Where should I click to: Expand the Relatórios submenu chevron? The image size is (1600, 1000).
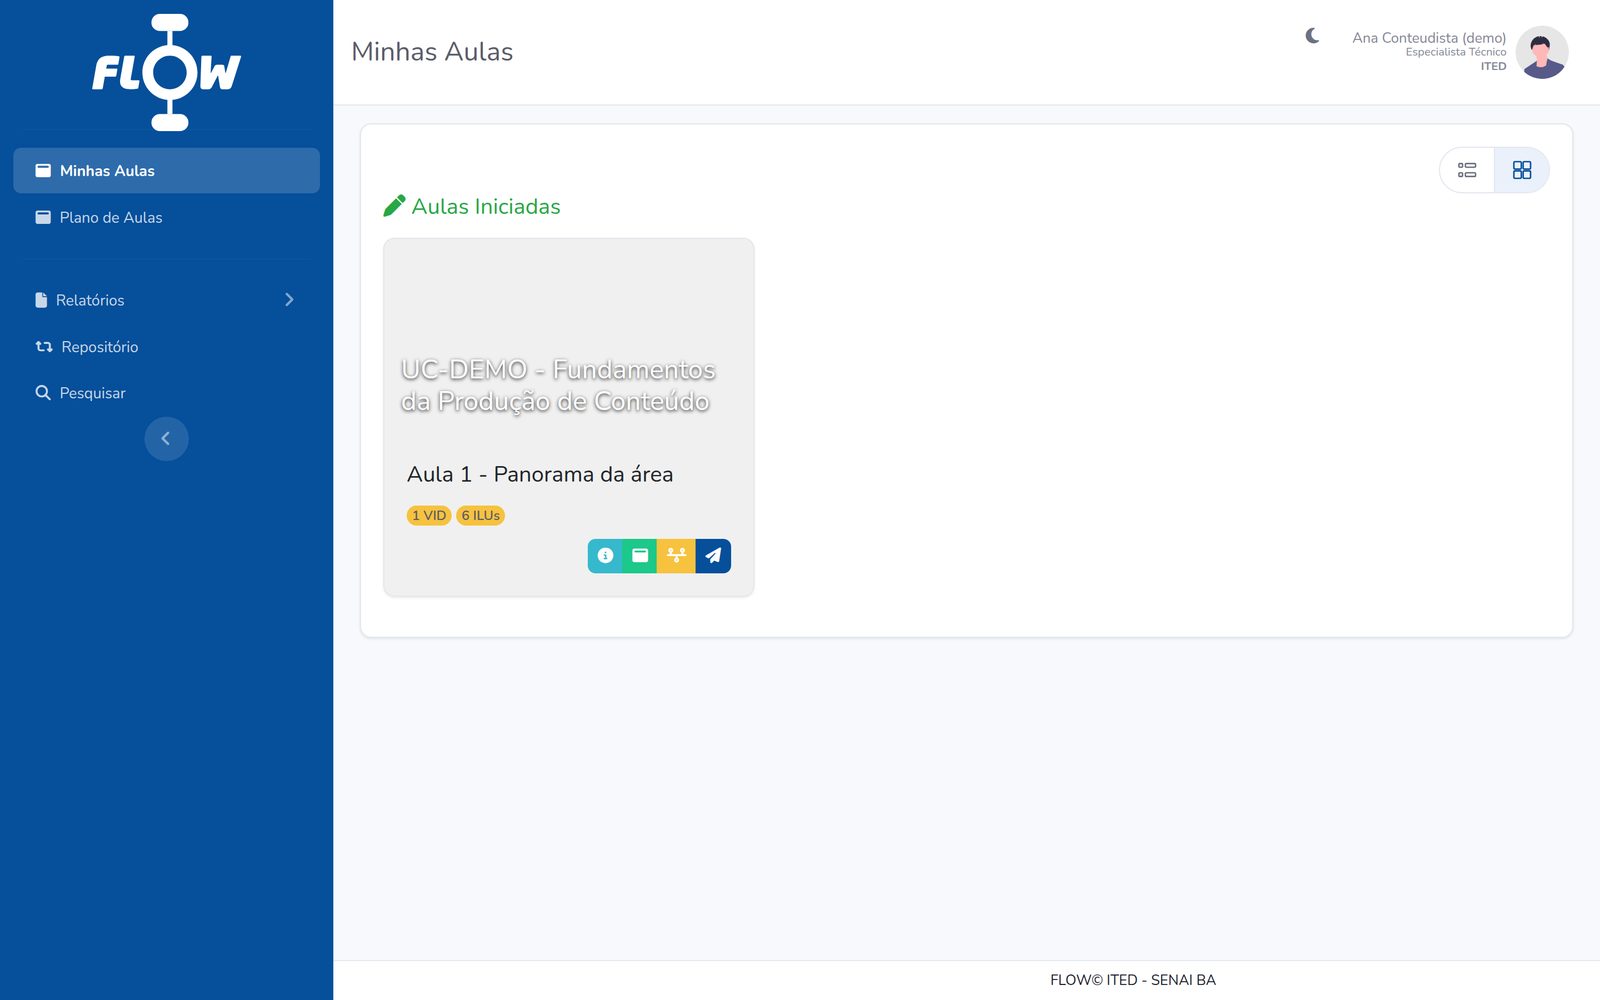(x=289, y=300)
